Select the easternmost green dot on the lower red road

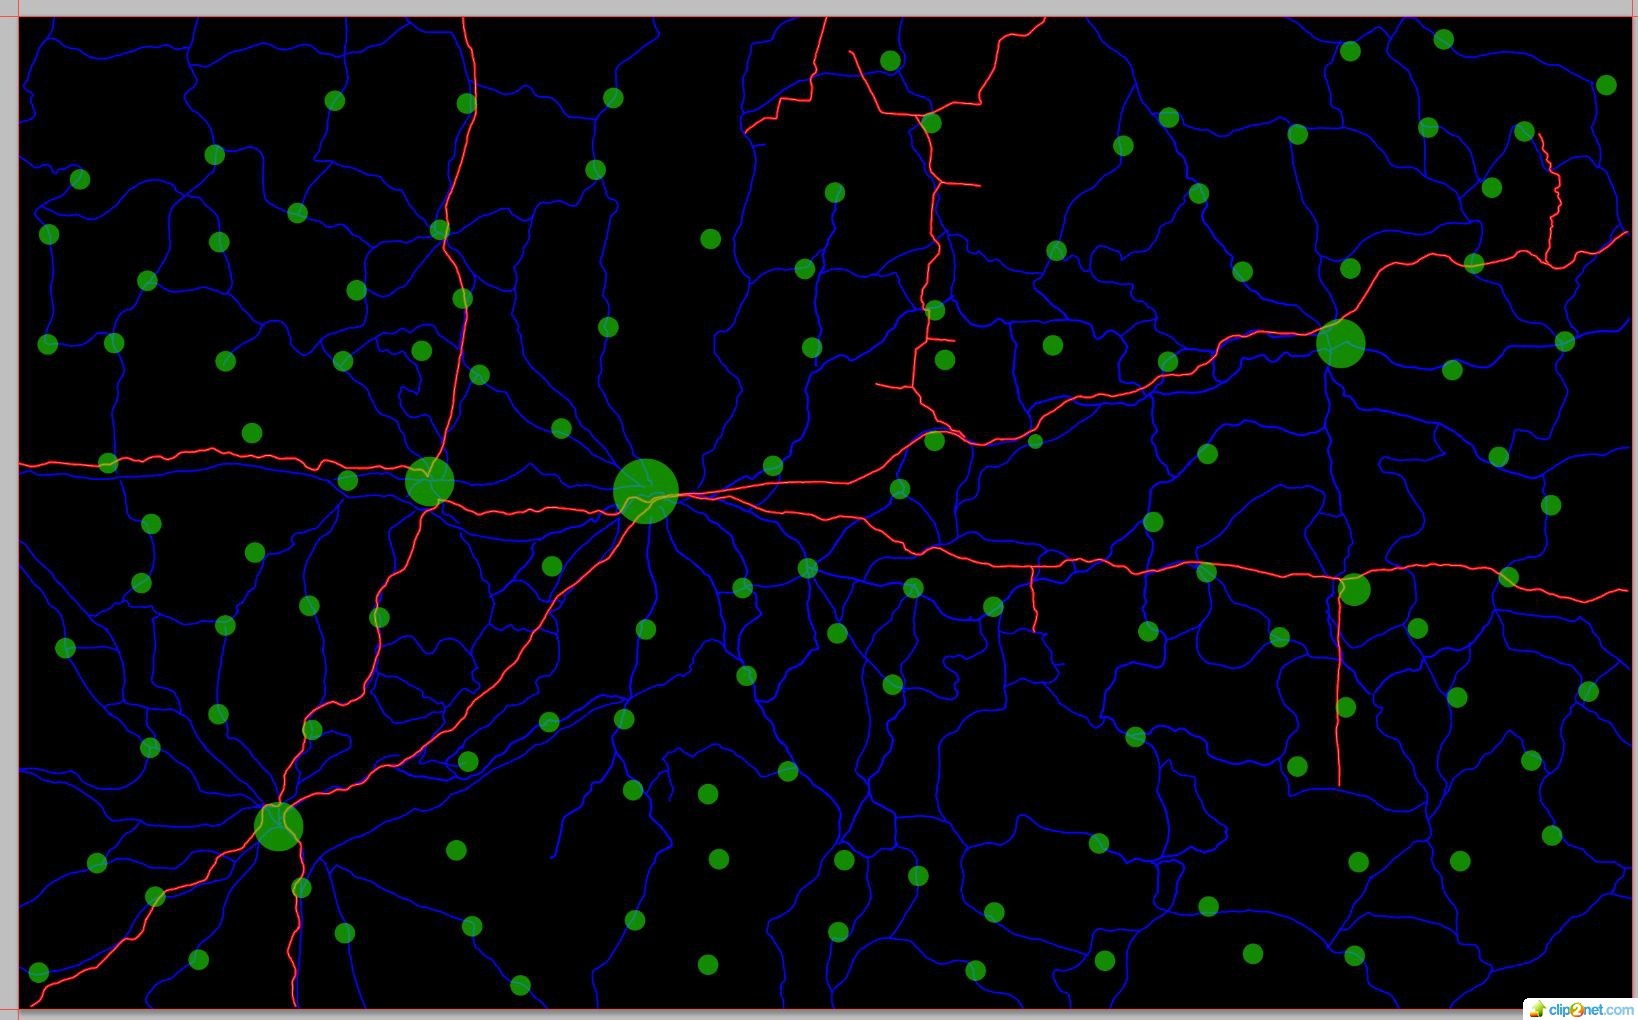1508,577
